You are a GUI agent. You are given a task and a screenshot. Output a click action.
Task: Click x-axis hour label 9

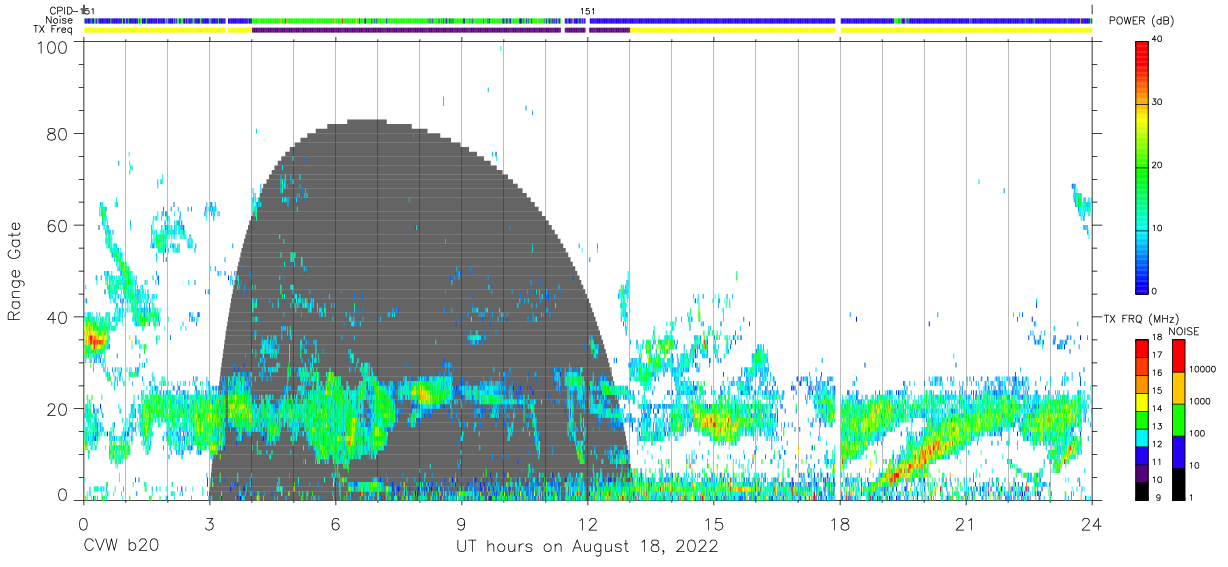pyautogui.click(x=462, y=525)
